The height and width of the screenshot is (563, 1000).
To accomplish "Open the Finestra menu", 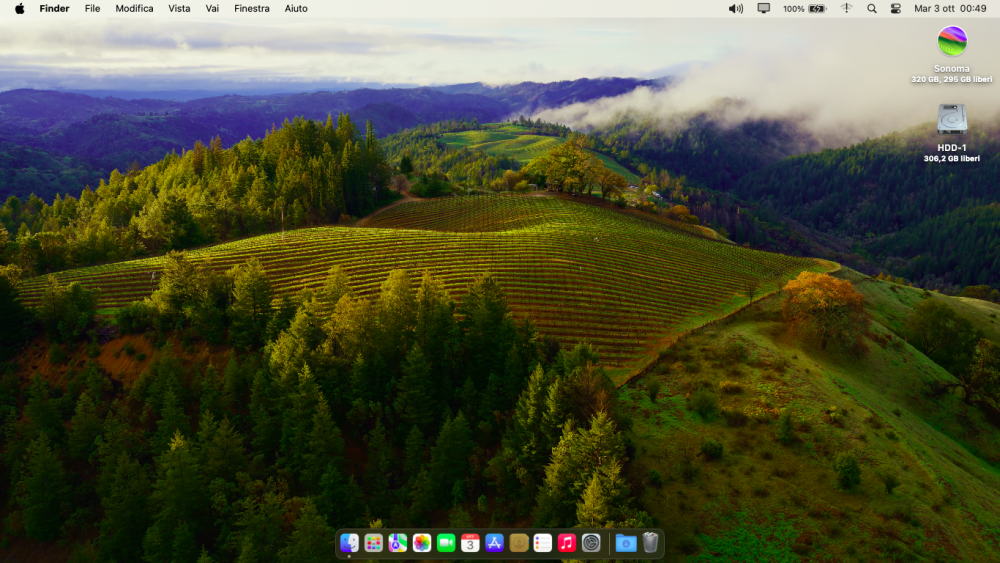I will point(252,8).
